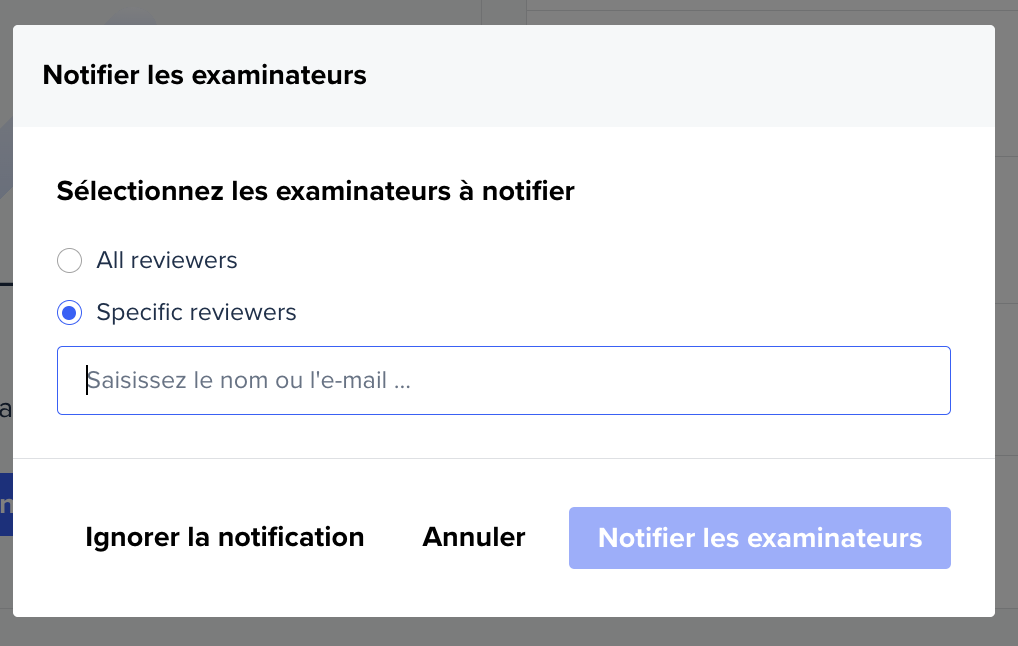The width and height of the screenshot is (1018, 646).
Task: Click the "Notifier les examinateurs" dialog title
Action: coord(204,75)
